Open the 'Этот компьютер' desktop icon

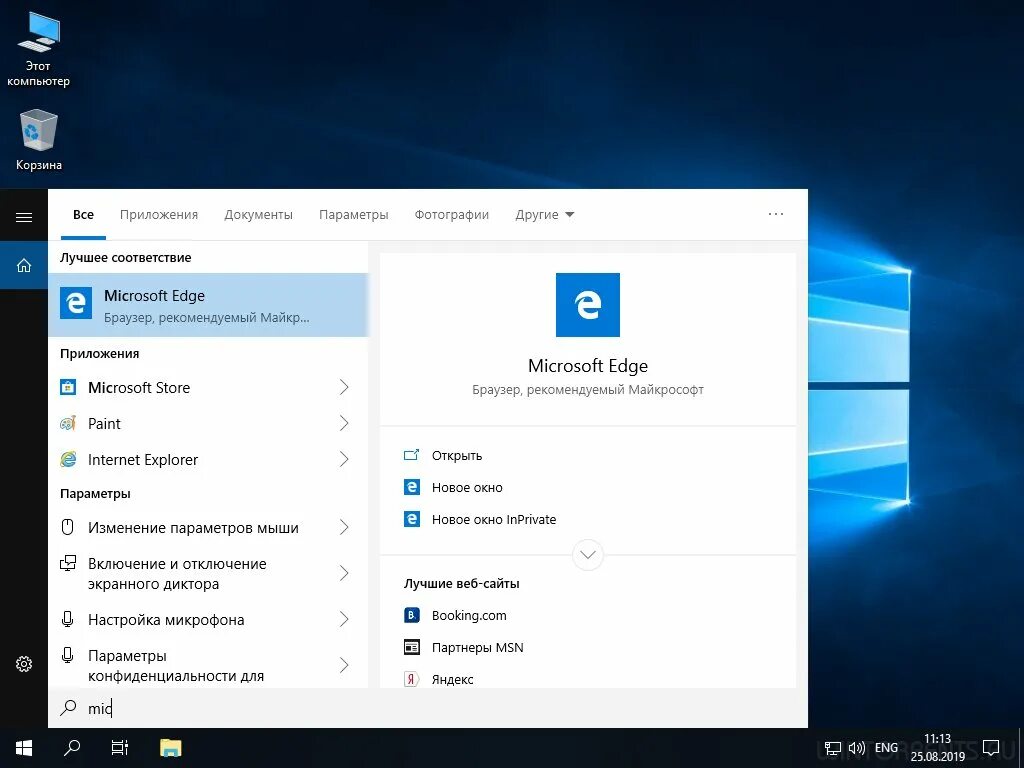point(39,49)
